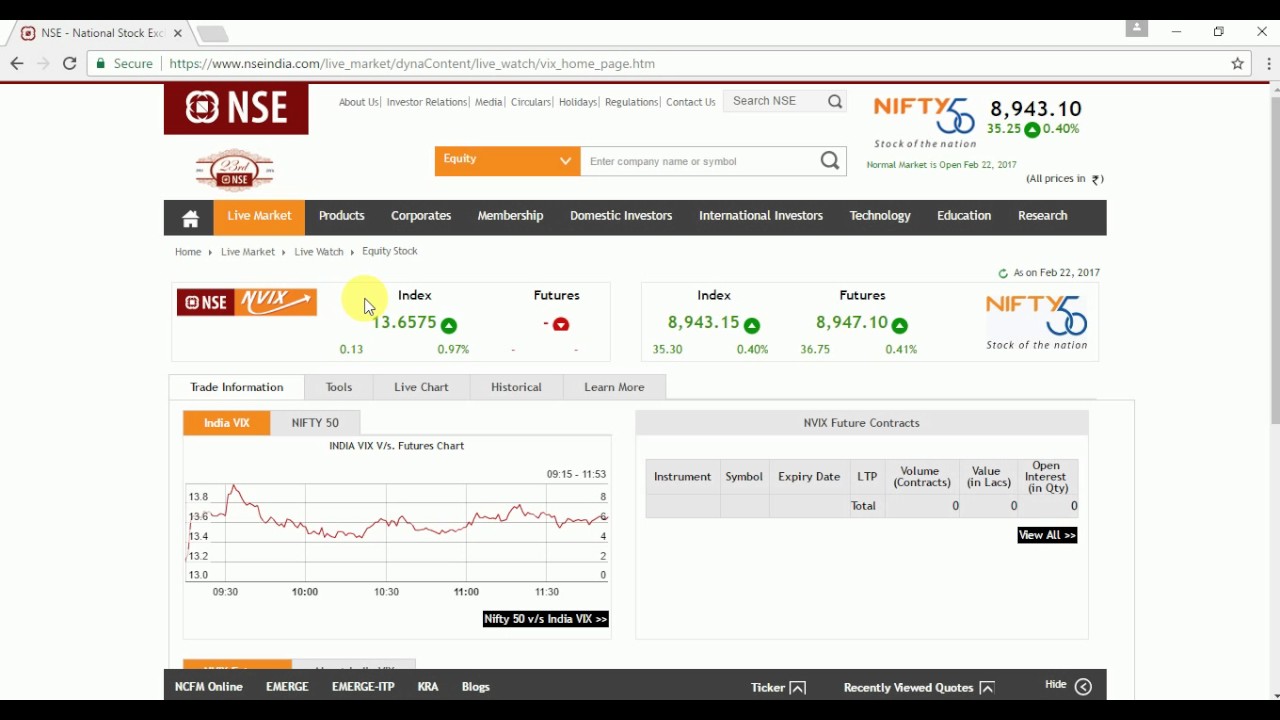Open Investor Relations link

pyautogui.click(x=427, y=102)
